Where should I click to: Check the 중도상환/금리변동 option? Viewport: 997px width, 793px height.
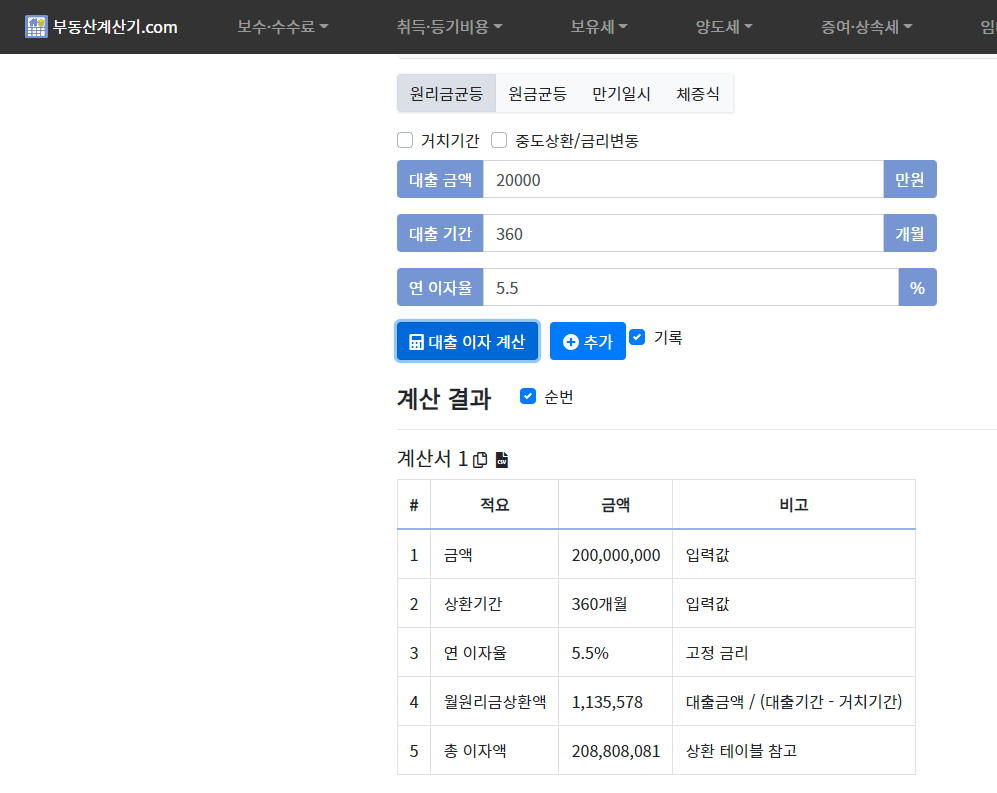499,140
